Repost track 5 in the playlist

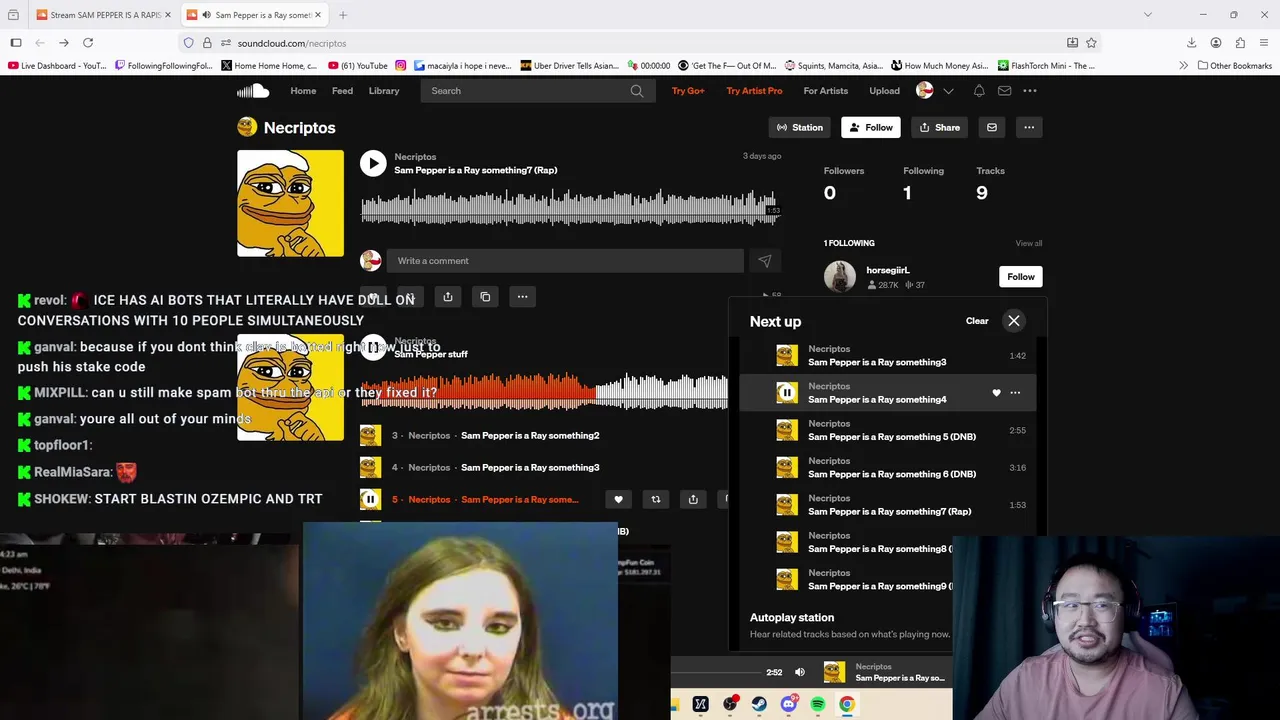(x=656, y=499)
